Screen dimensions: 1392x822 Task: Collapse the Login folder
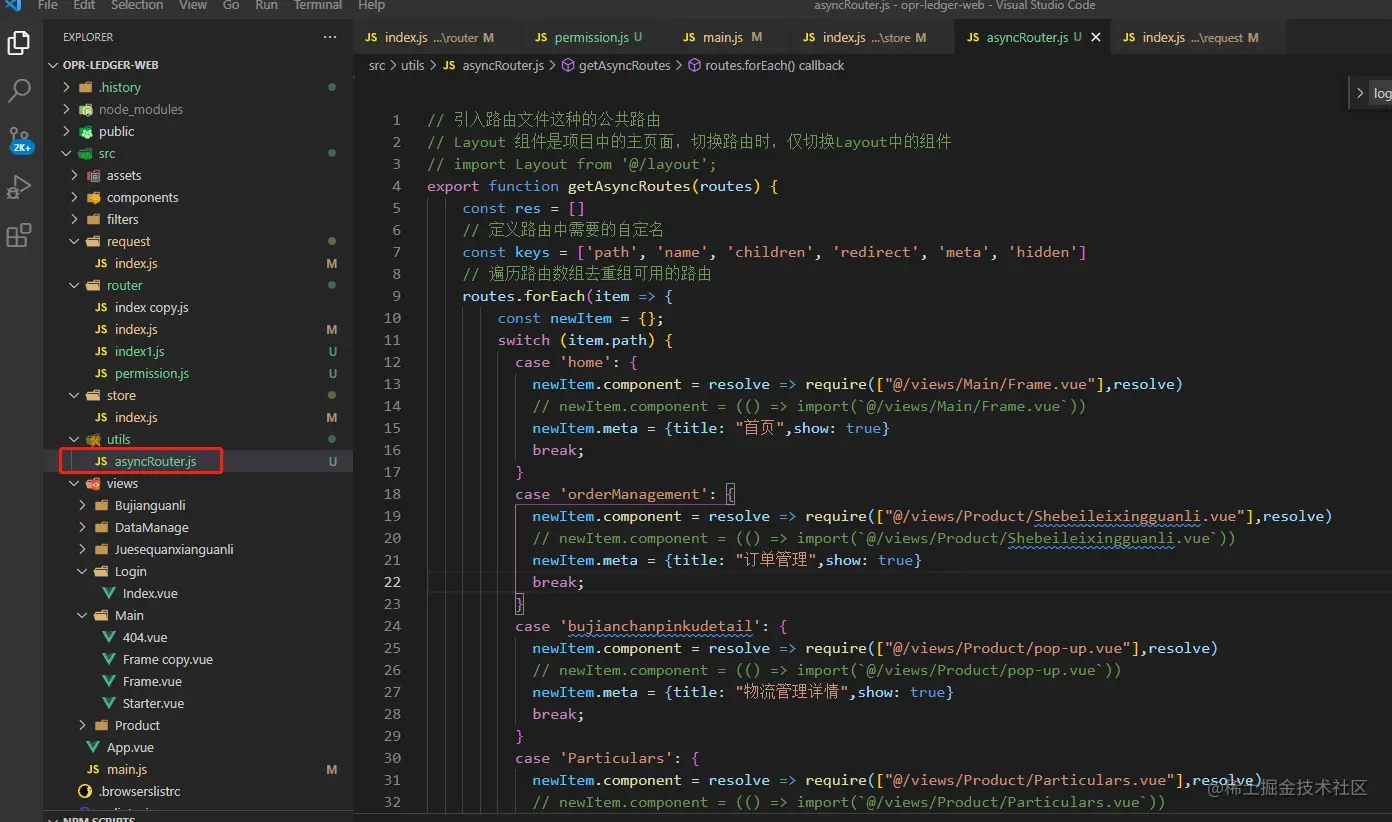click(x=83, y=571)
